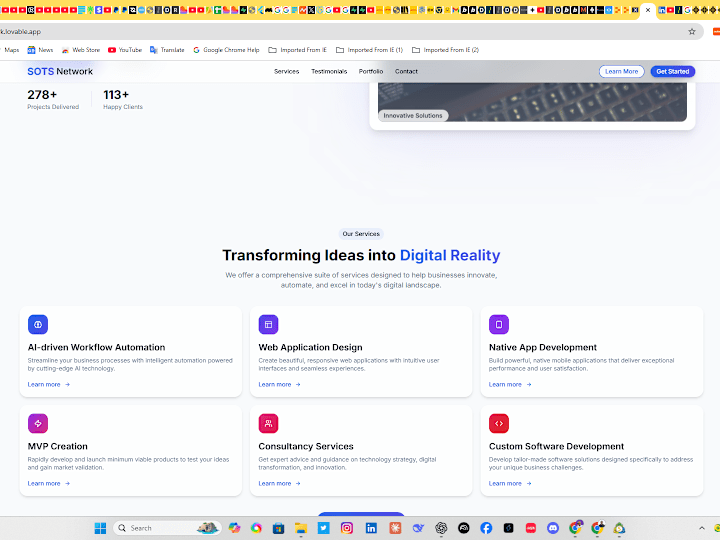Viewport: 720px width, 540px height.
Task: Click Learn more under Custom Software Development
Action: pos(510,484)
